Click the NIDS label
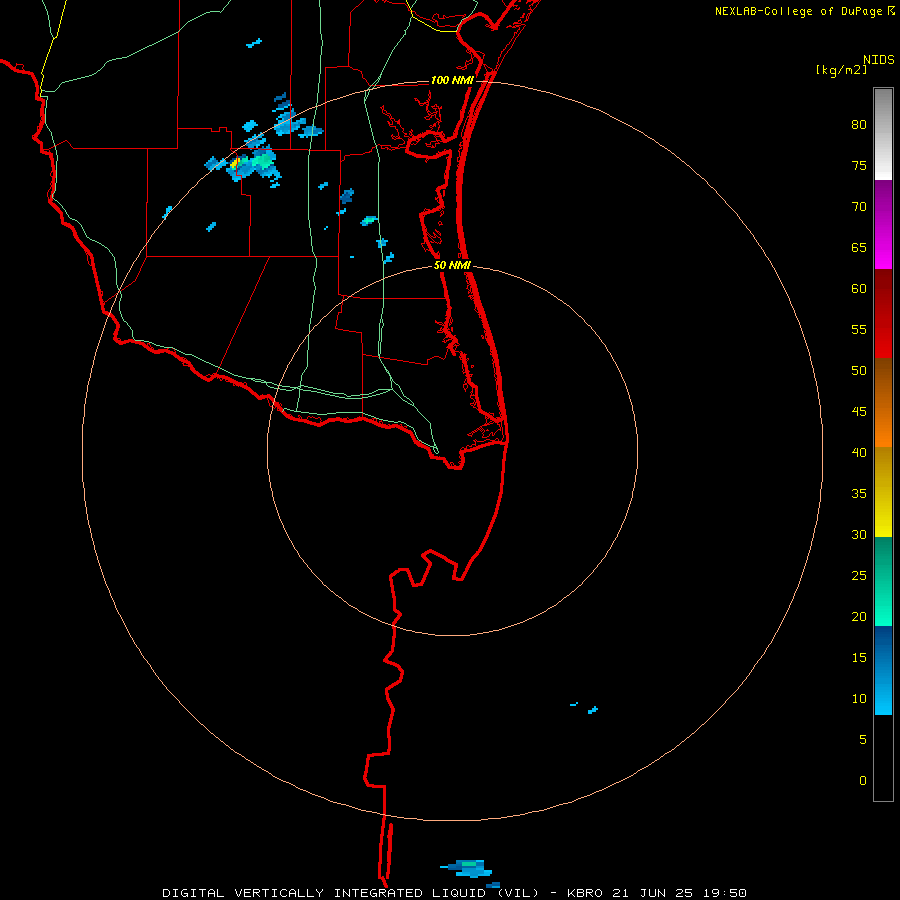 (878, 60)
